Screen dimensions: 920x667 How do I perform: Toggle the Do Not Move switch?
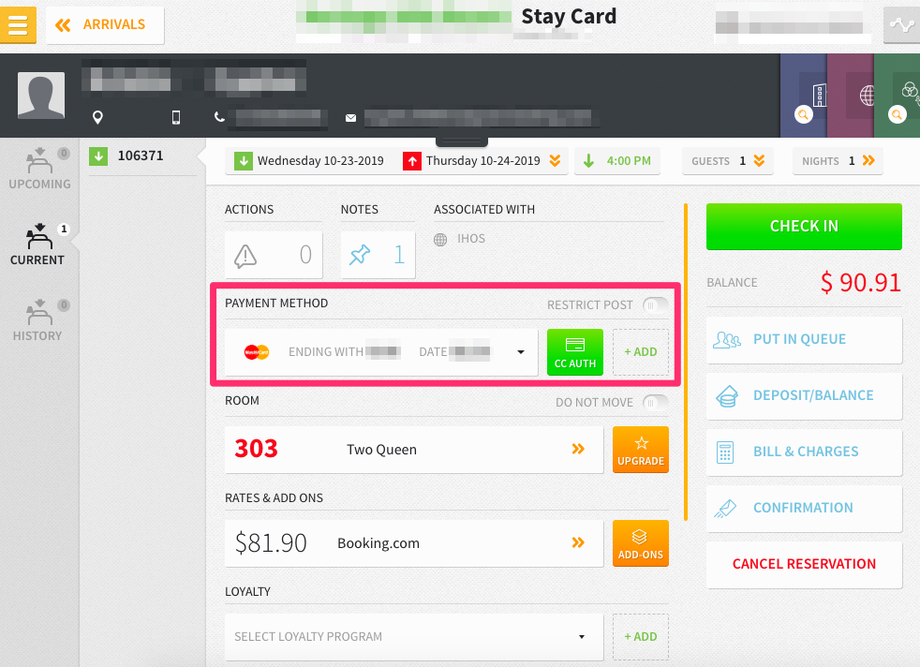tap(655, 402)
